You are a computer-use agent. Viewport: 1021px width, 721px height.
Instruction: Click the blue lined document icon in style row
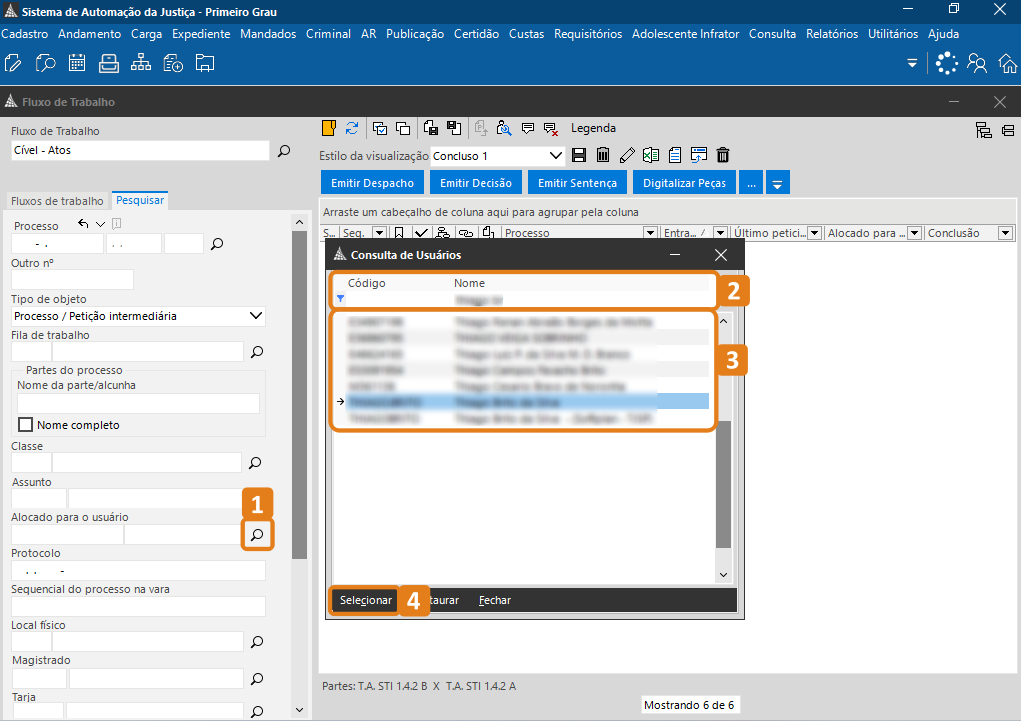(x=675, y=155)
